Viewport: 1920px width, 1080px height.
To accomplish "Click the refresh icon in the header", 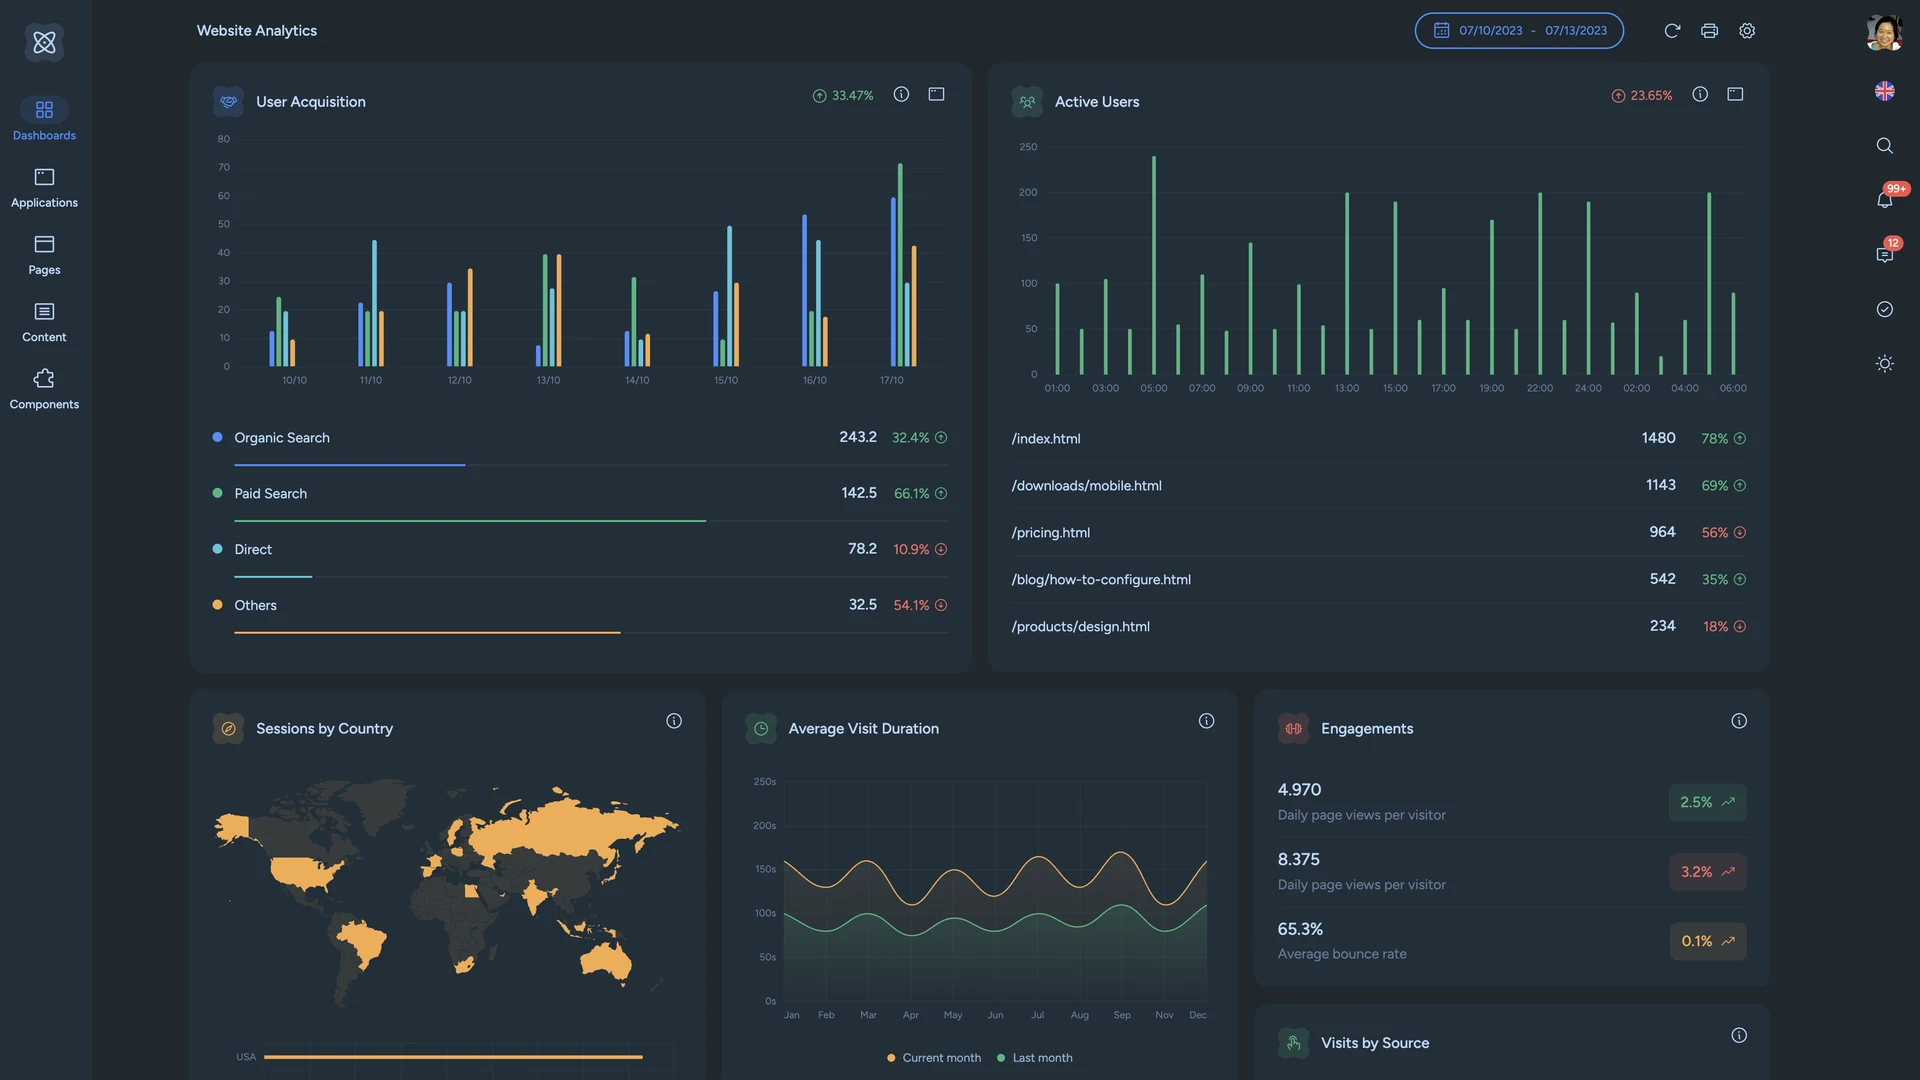I will [x=1672, y=30].
